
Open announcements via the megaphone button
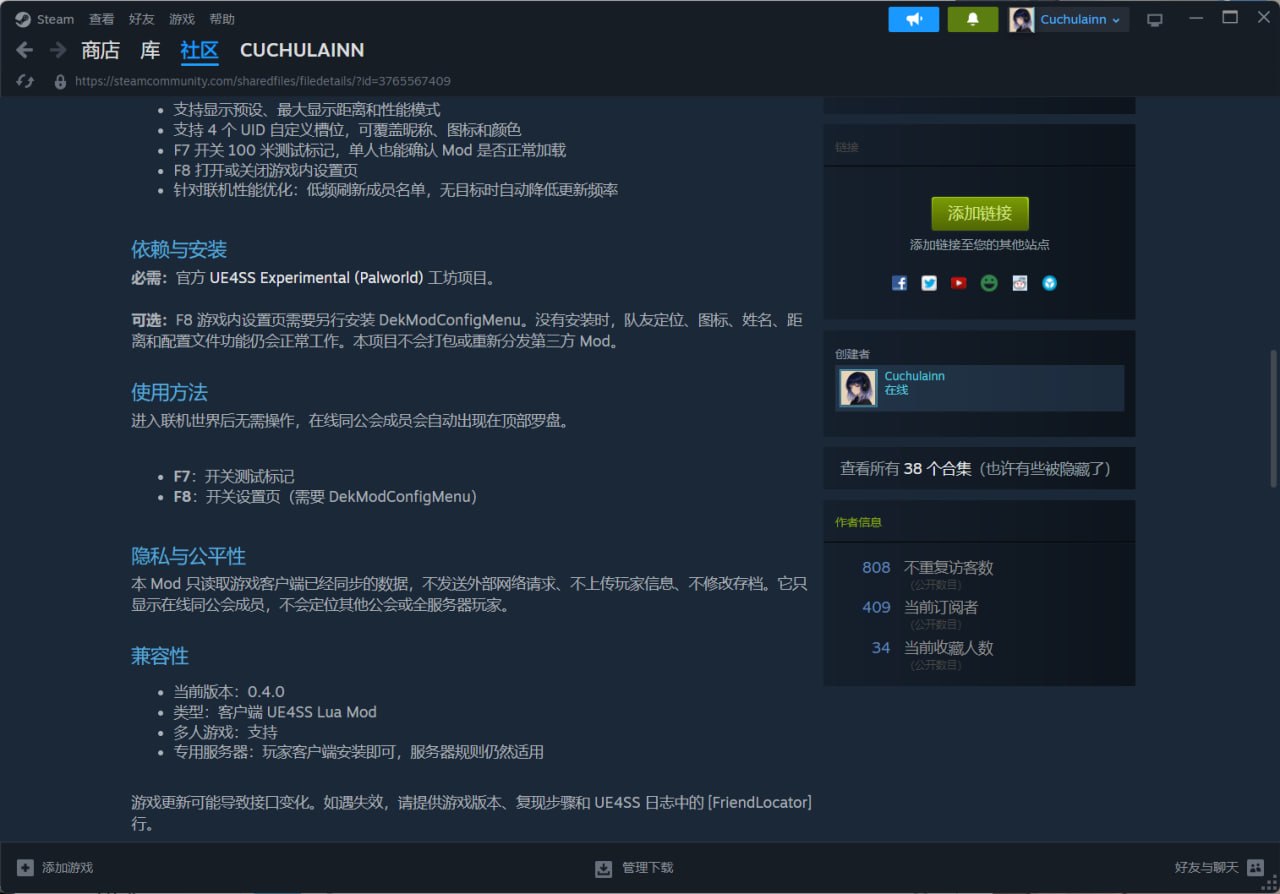[914, 19]
